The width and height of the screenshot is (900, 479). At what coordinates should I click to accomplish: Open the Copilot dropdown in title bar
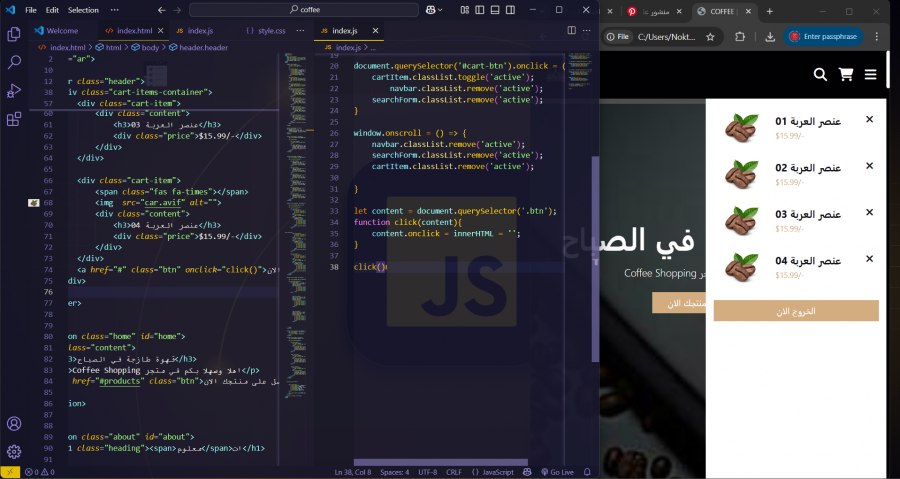pyautogui.click(x=441, y=10)
